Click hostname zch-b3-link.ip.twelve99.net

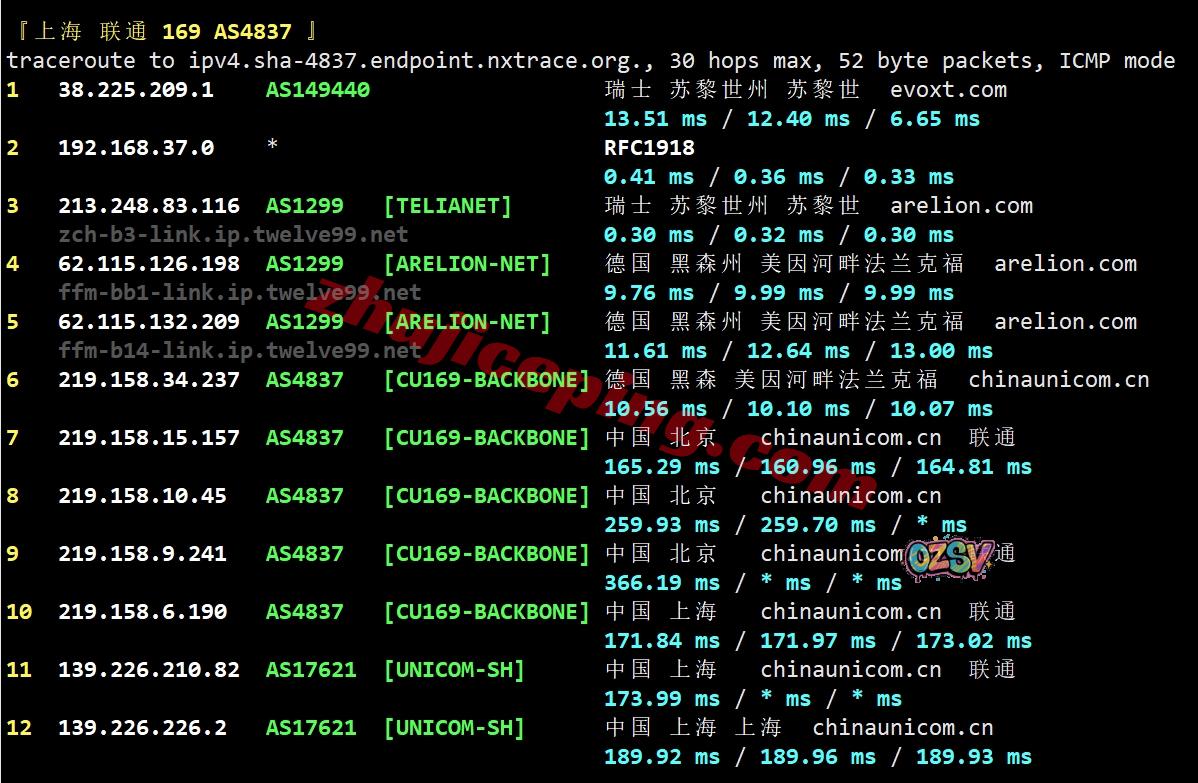point(233,235)
